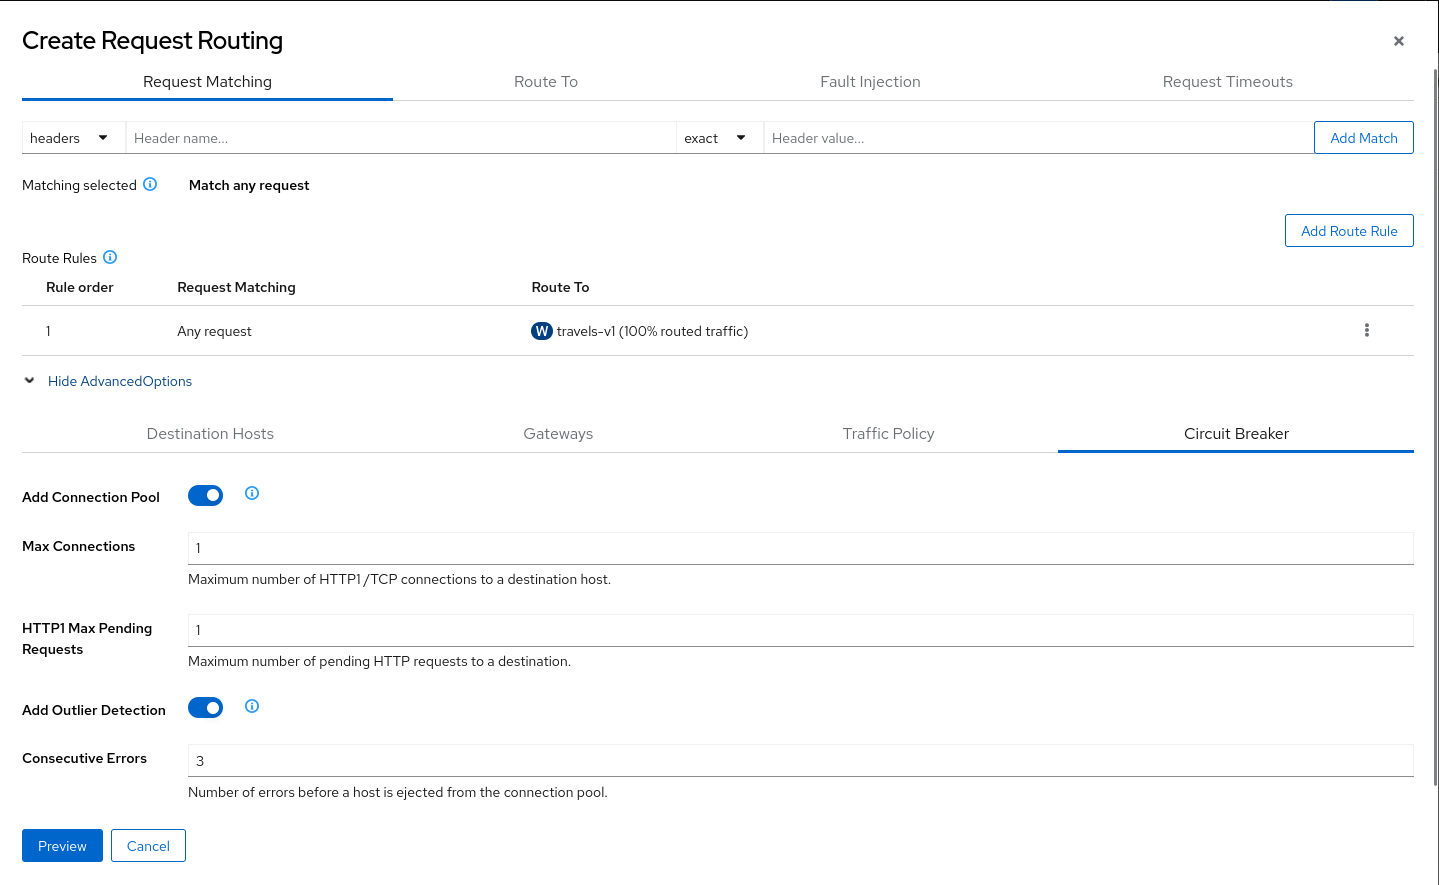Open kebab menu for route rule 1
The width and height of the screenshot is (1439, 885).
pyautogui.click(x=1366, y=331)
